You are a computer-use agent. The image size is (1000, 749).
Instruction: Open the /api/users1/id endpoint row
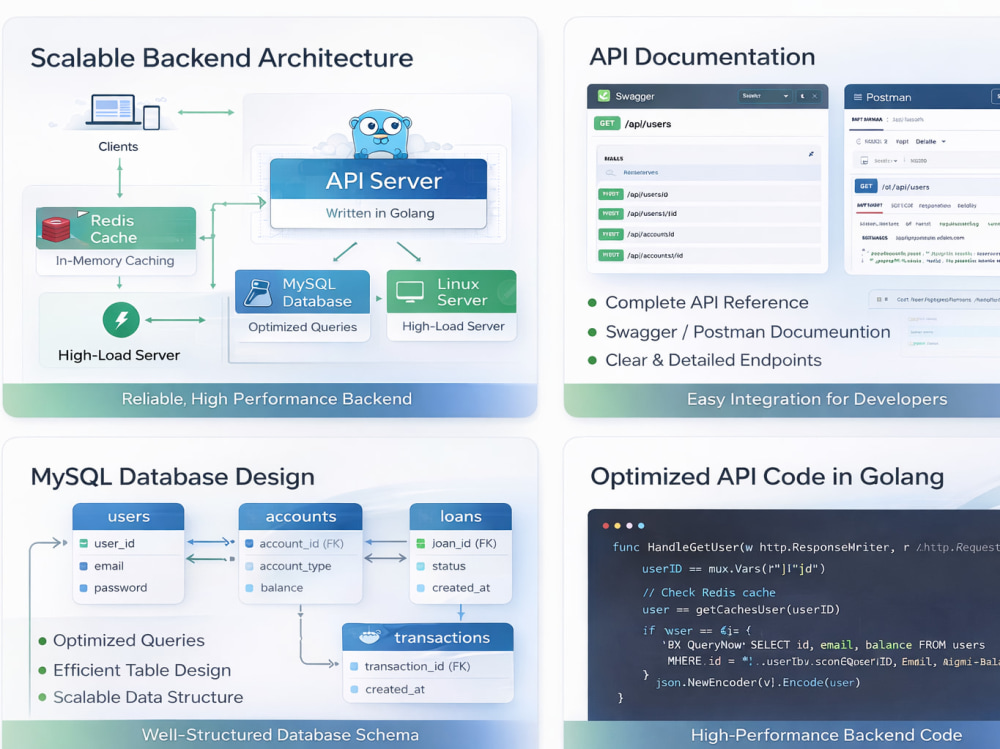pyautogui.click(x=709, y=214)
